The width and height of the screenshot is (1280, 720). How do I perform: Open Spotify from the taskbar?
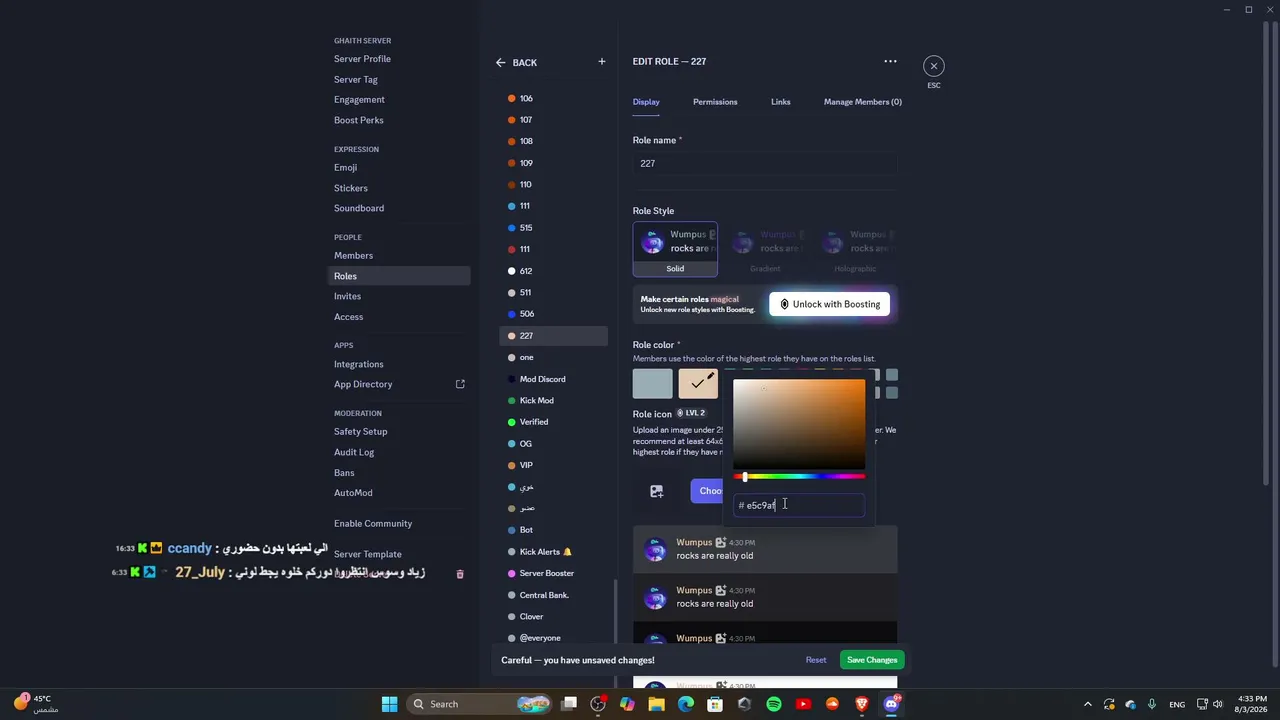point(774,704)
